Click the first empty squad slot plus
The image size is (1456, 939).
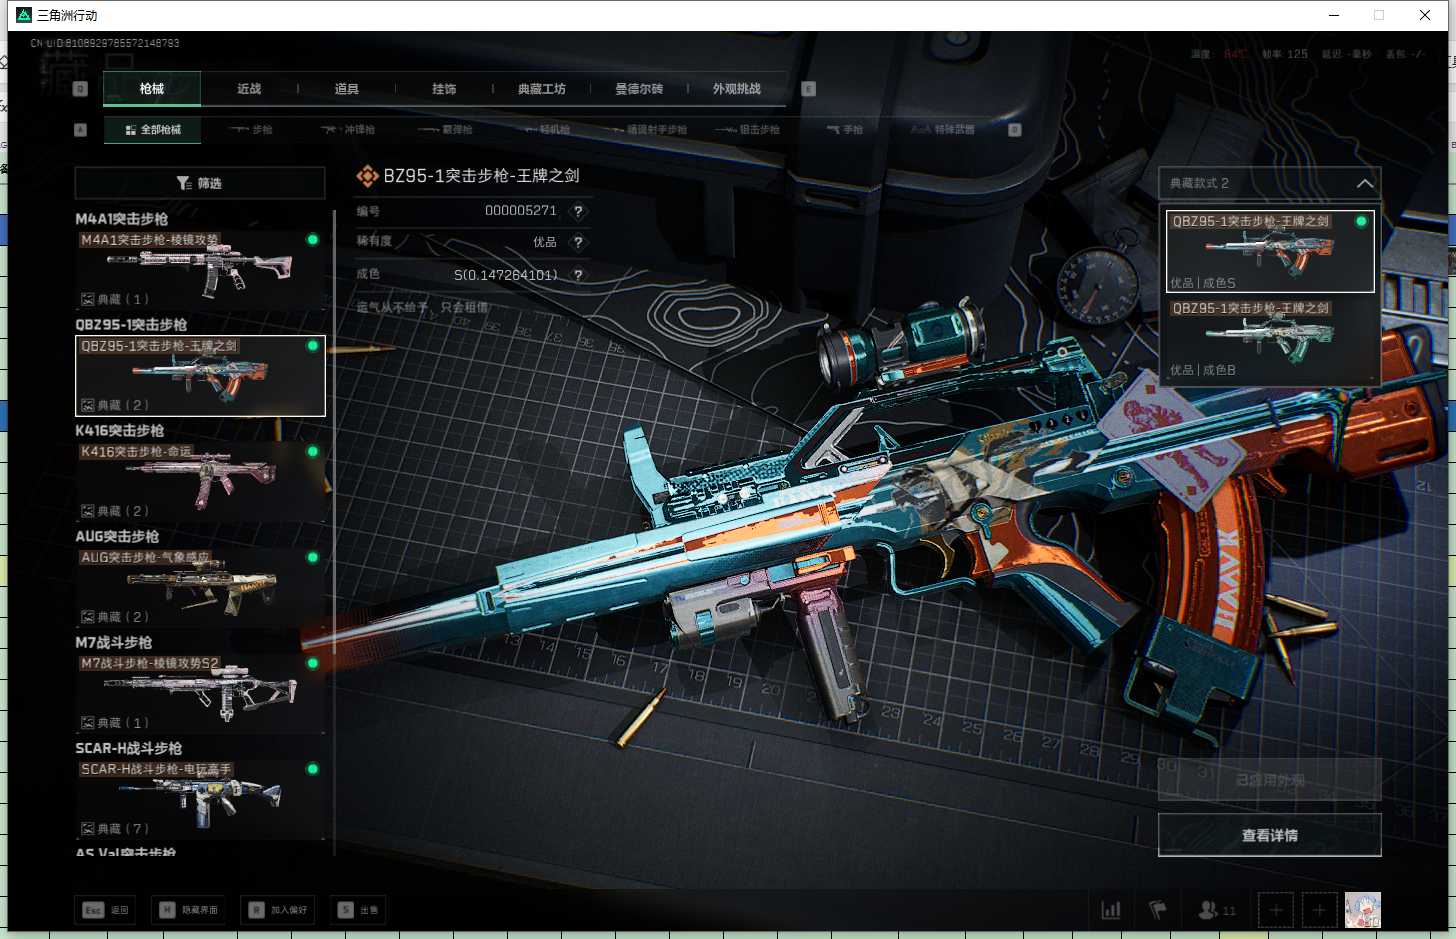click(1276, 910)
